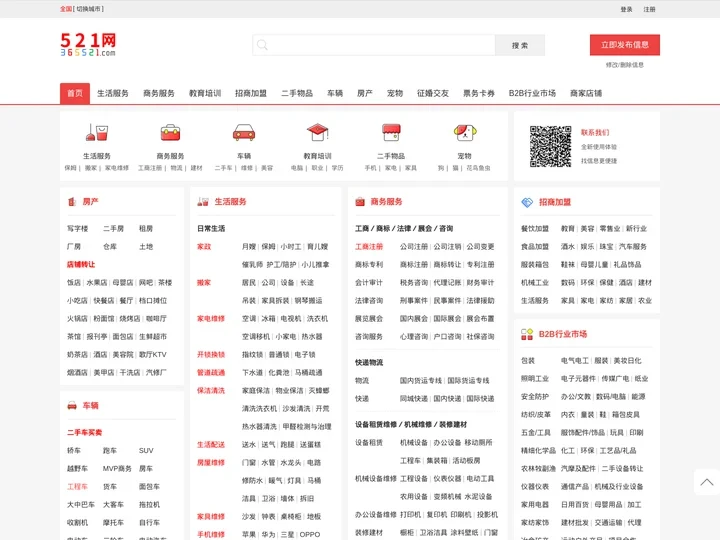Click the back-to-top arrow button
Screen dimensions: 720x540
pyautogui.click(x=707, y=482)
